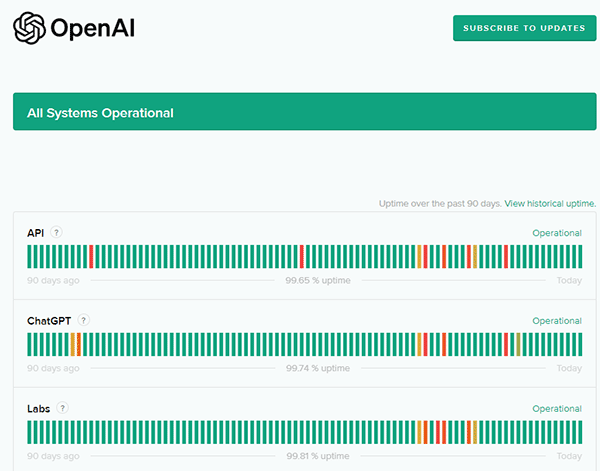Open View historical uptime link
Screen dimensions: 600x471
pos(550,204)
